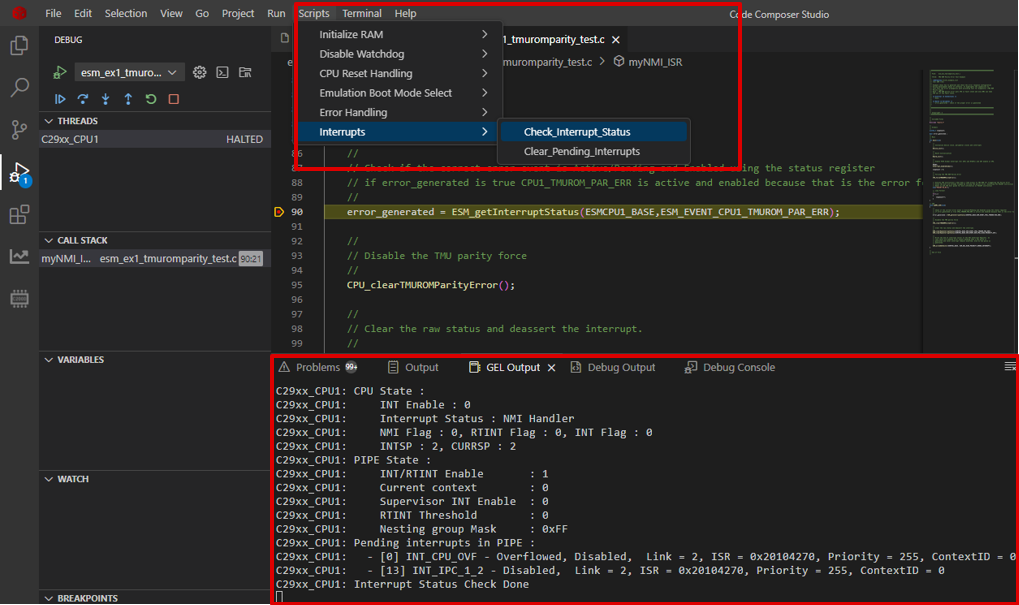The width and height of the screenshot is (1019, 605).
Task: Open the Run and Debug sidebar icon
Action: click(19, 170)
